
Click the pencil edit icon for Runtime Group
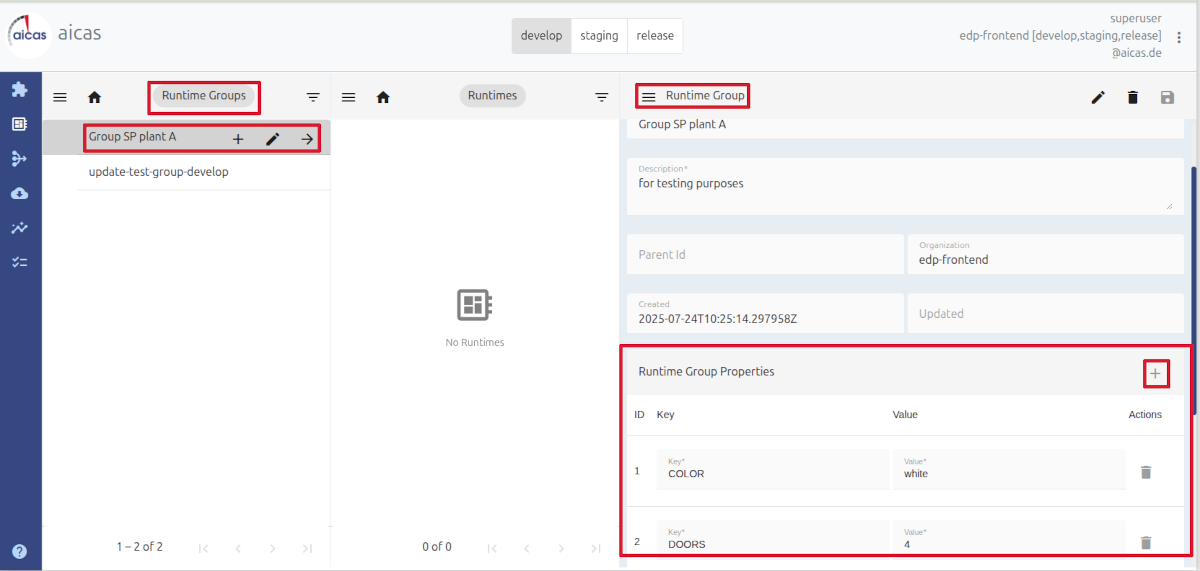[1098, 97]
